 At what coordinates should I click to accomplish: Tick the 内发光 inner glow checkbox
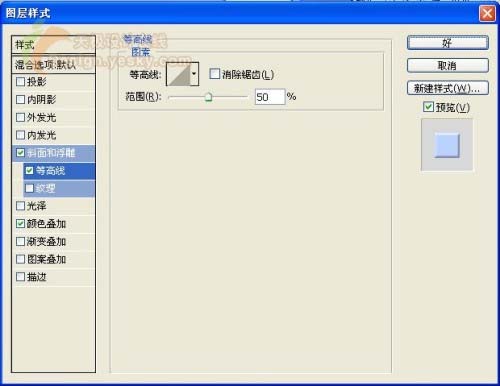point(20,135)
